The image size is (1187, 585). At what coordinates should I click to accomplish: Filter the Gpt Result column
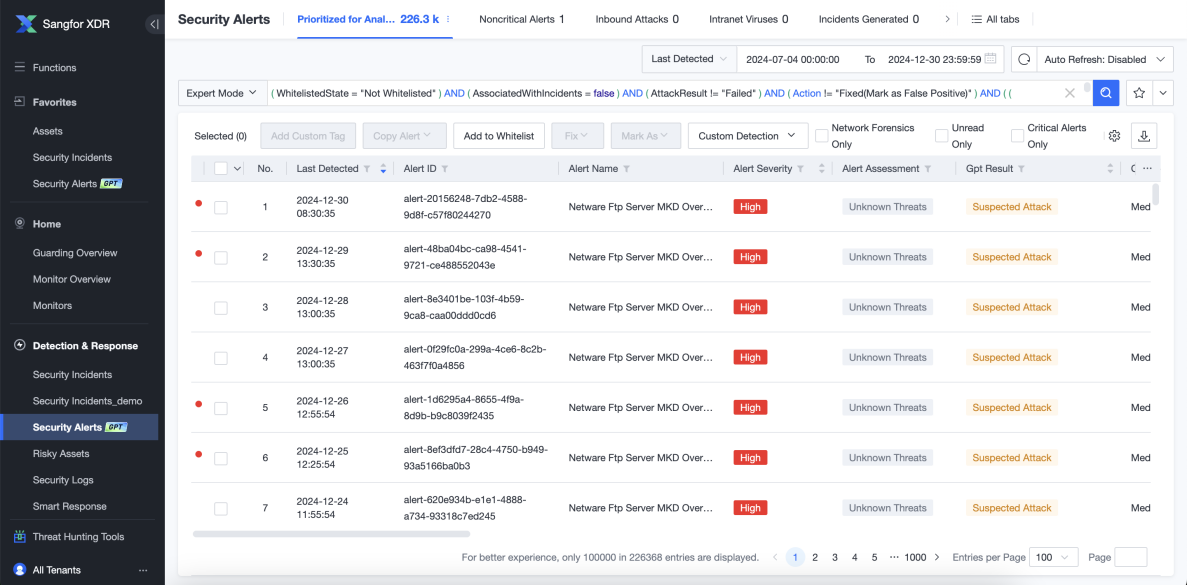pos(1021,169)
